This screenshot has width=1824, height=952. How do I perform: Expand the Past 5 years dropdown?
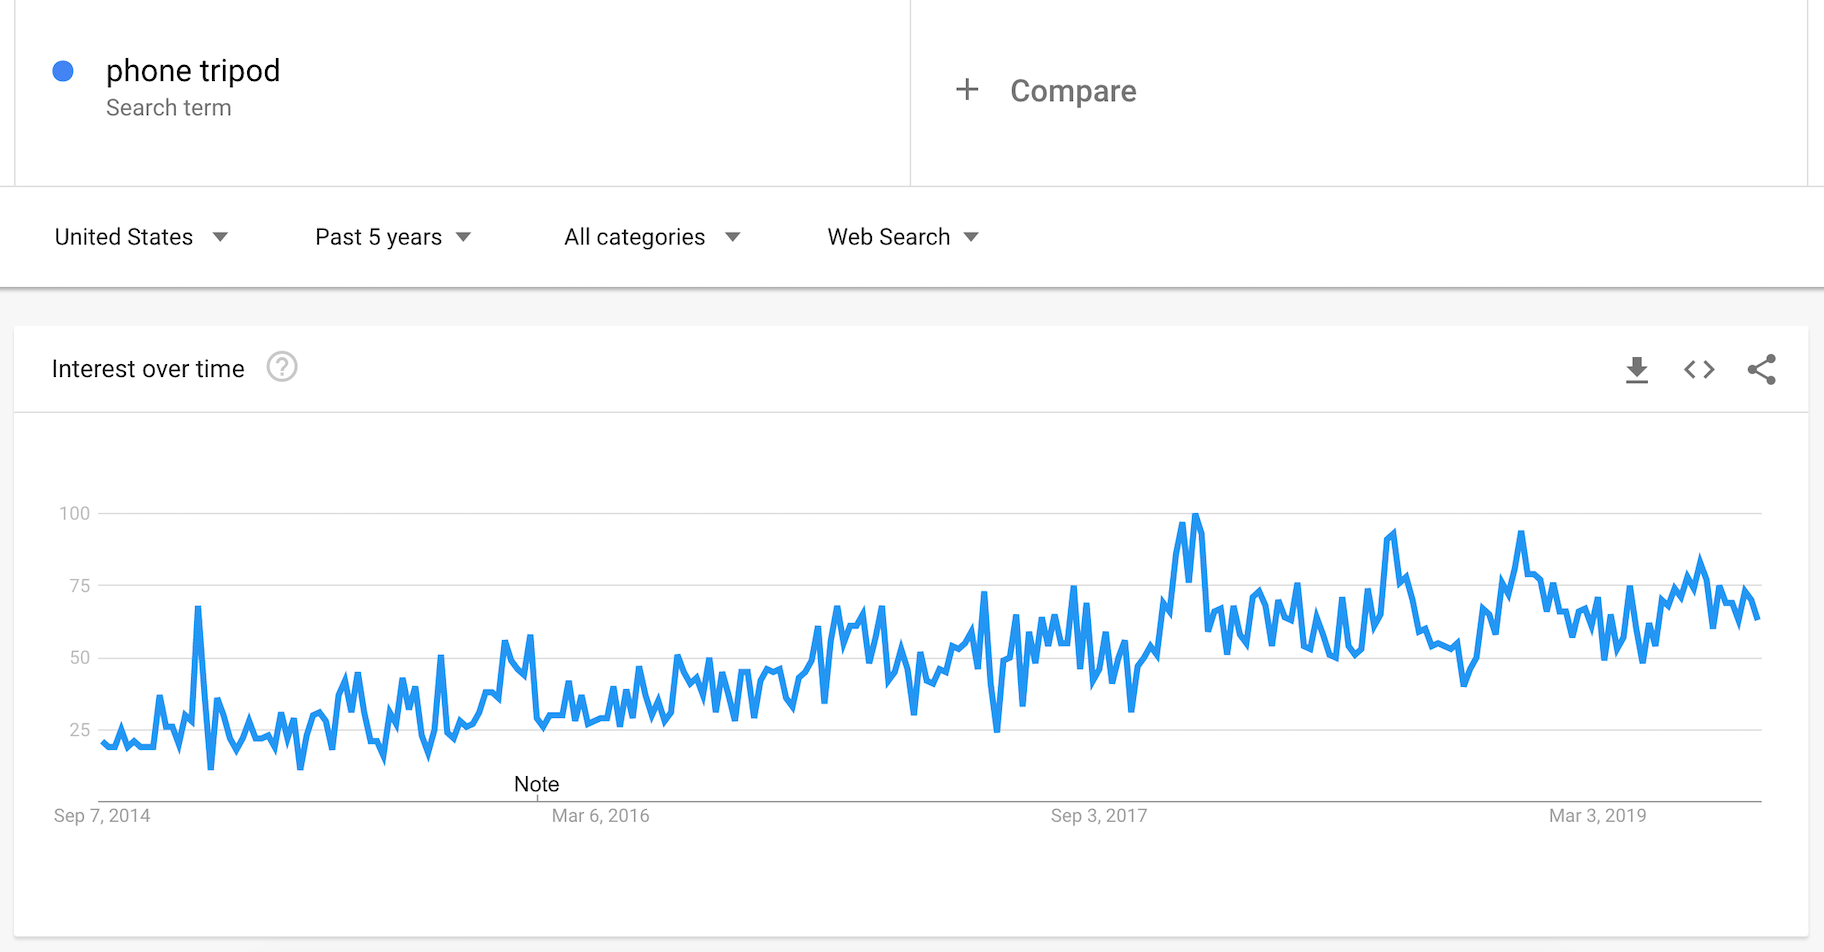click(x=392, y=237)
